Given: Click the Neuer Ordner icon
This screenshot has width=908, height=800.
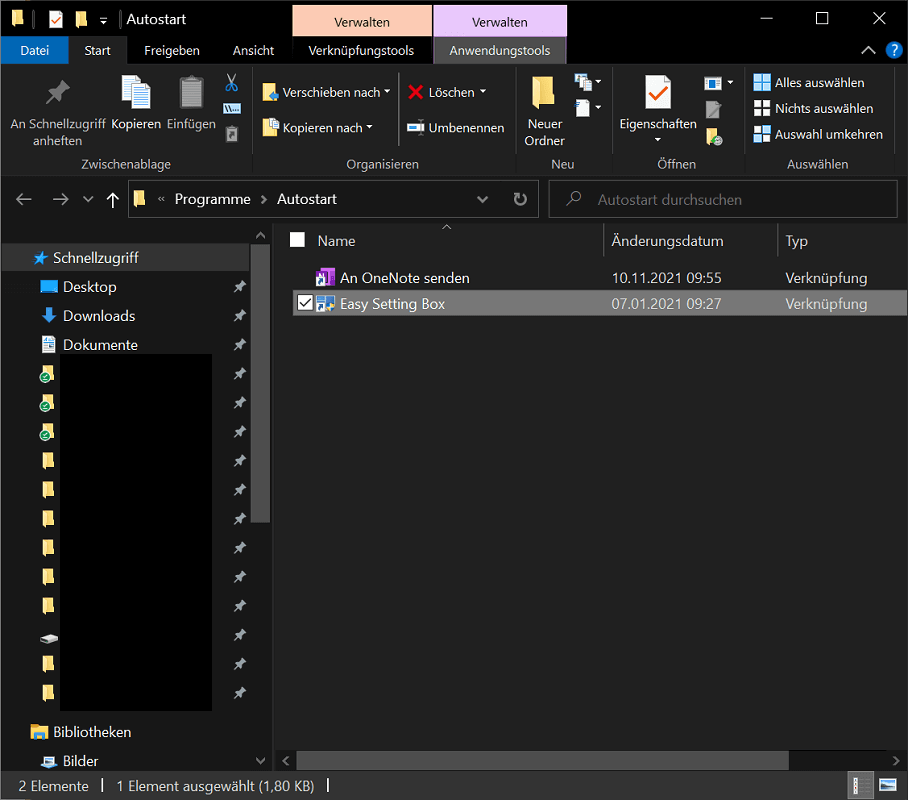Looking at the screenshot, I should point(544,92).
